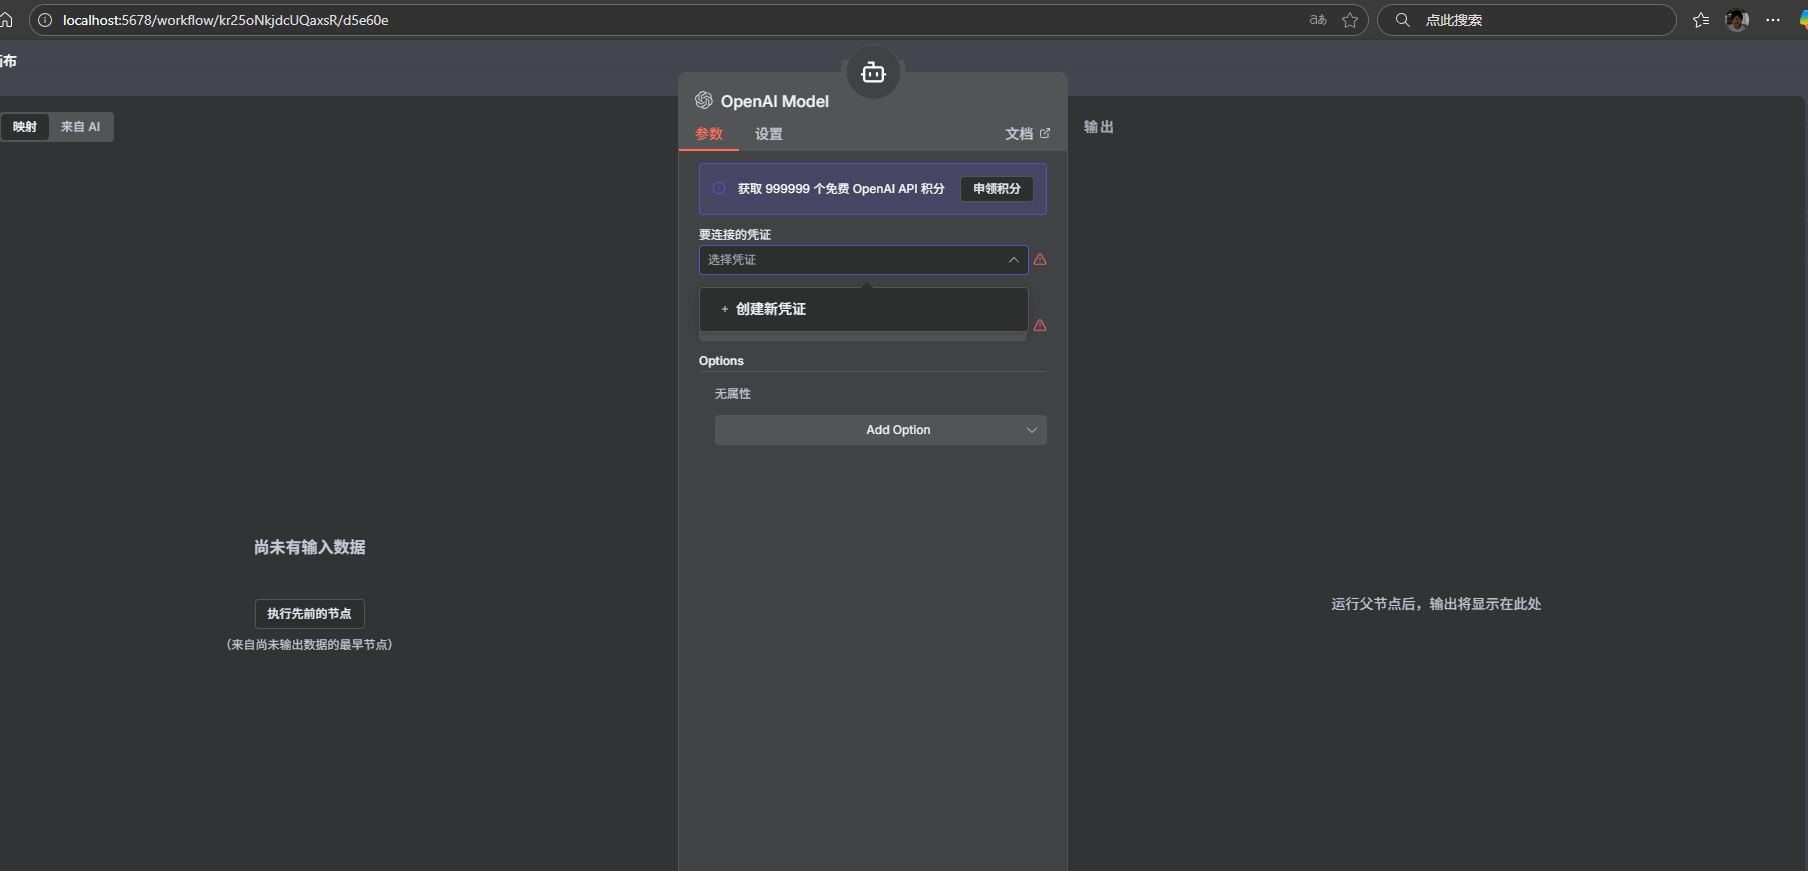
Task: Open the browser favorites list icon
Action: tap(1701, 20)
